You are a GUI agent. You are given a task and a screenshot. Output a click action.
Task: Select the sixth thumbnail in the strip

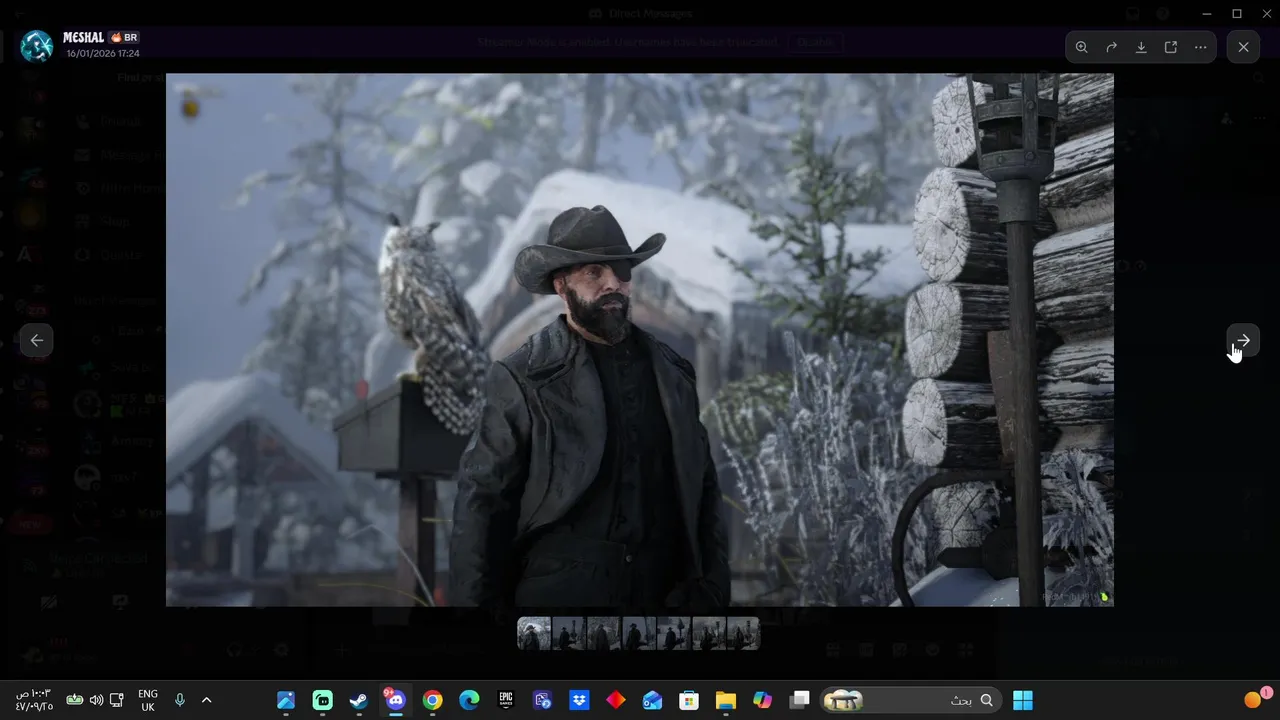point(709,634)
